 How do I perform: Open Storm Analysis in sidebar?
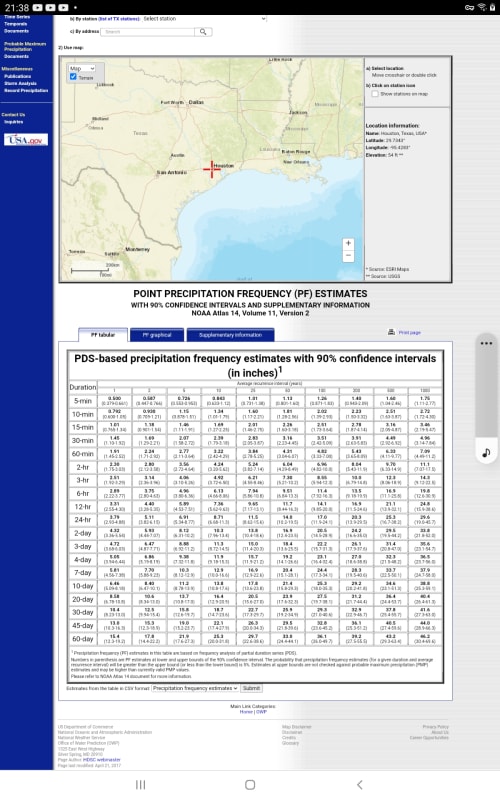[x=20, y=83]
